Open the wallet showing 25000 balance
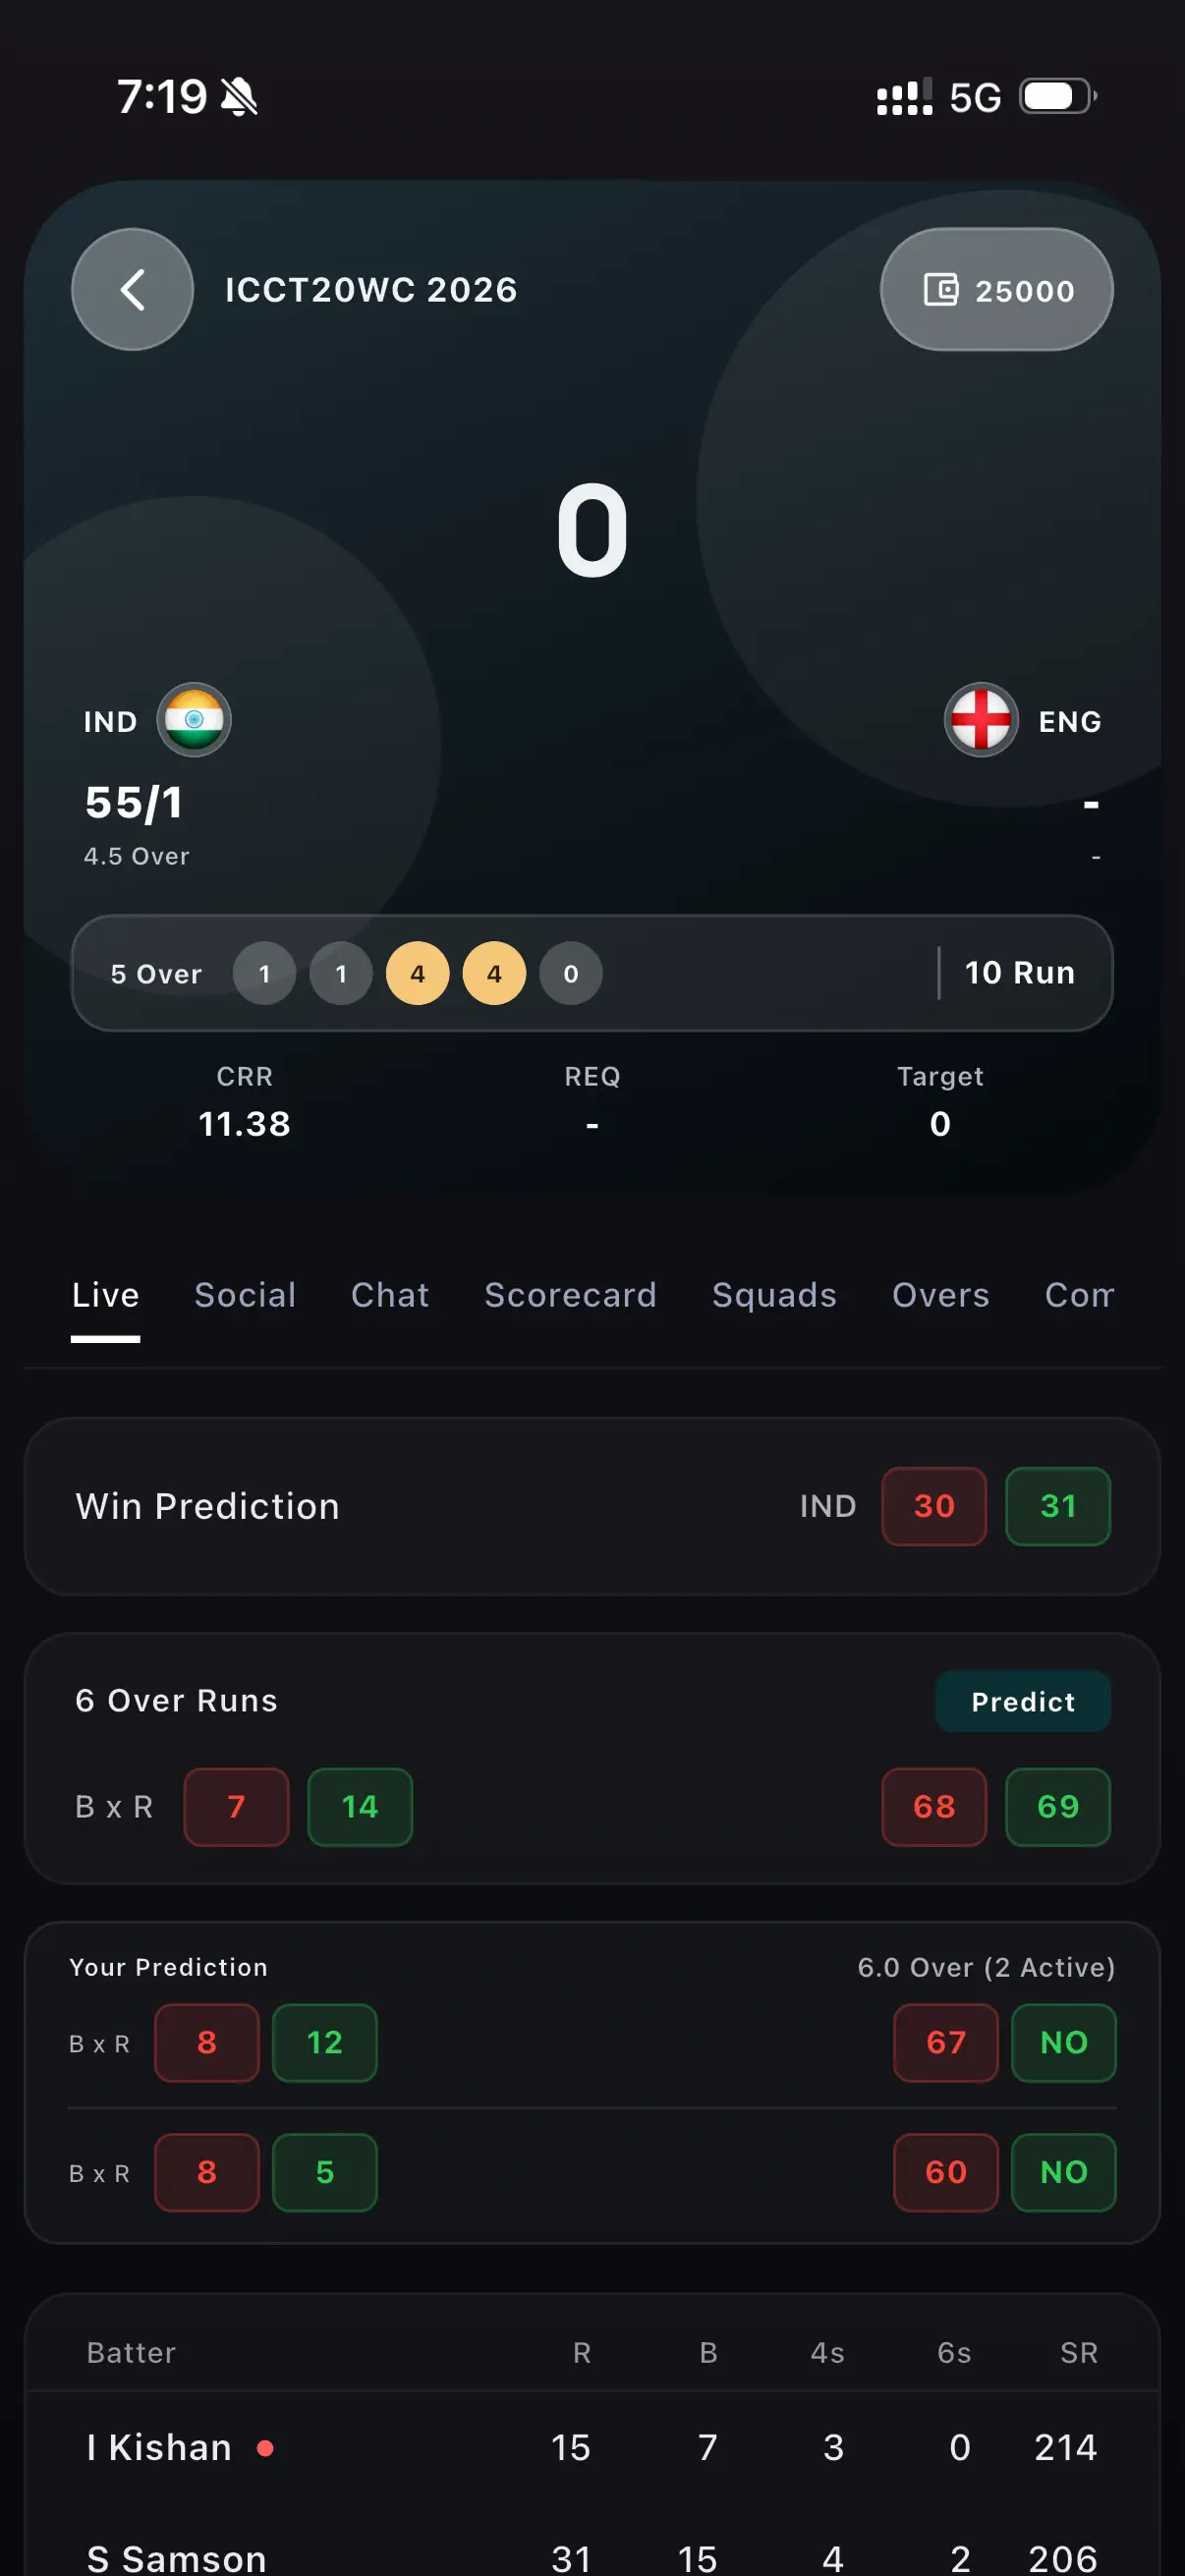This screenshot has width=1185, height=2576. (x=996, y=289)
